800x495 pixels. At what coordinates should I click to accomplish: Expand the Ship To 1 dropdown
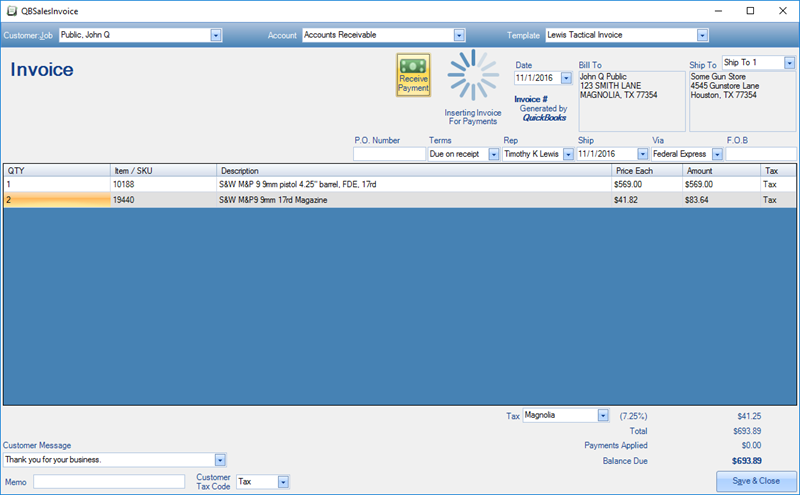pos(789,63)
